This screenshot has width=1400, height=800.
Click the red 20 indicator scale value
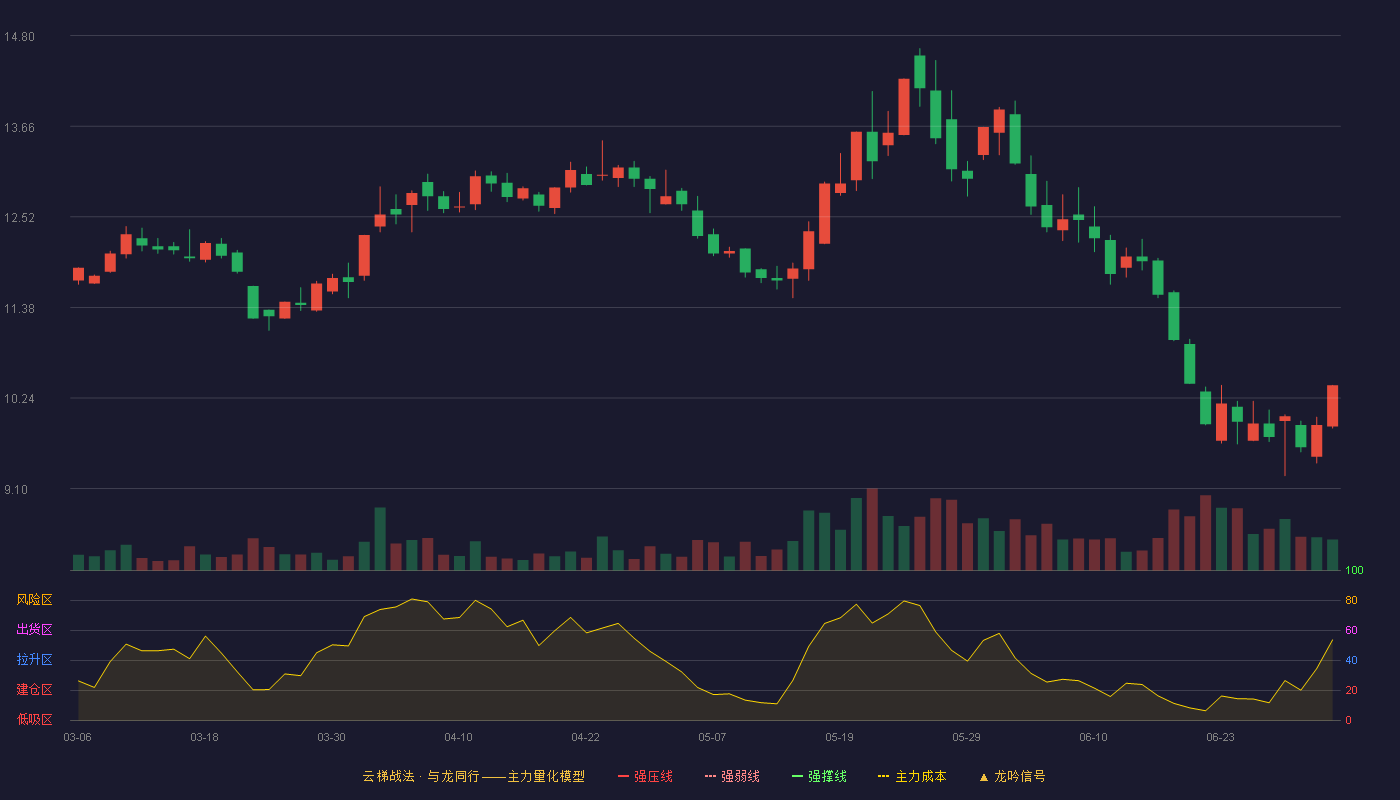tap(1351, 690)
